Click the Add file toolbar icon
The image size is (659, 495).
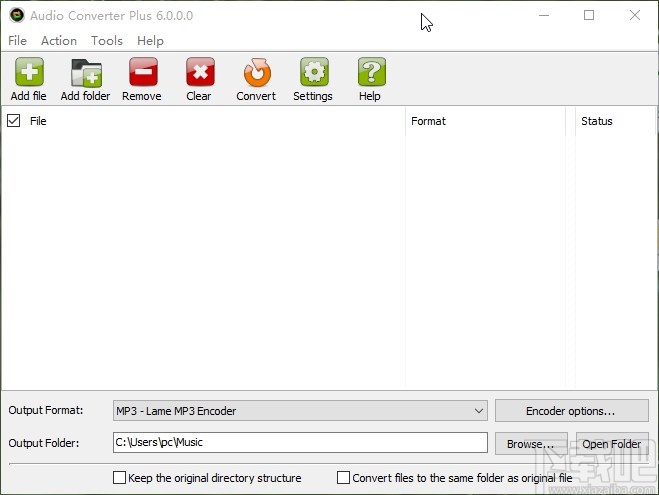pos(29,72)
